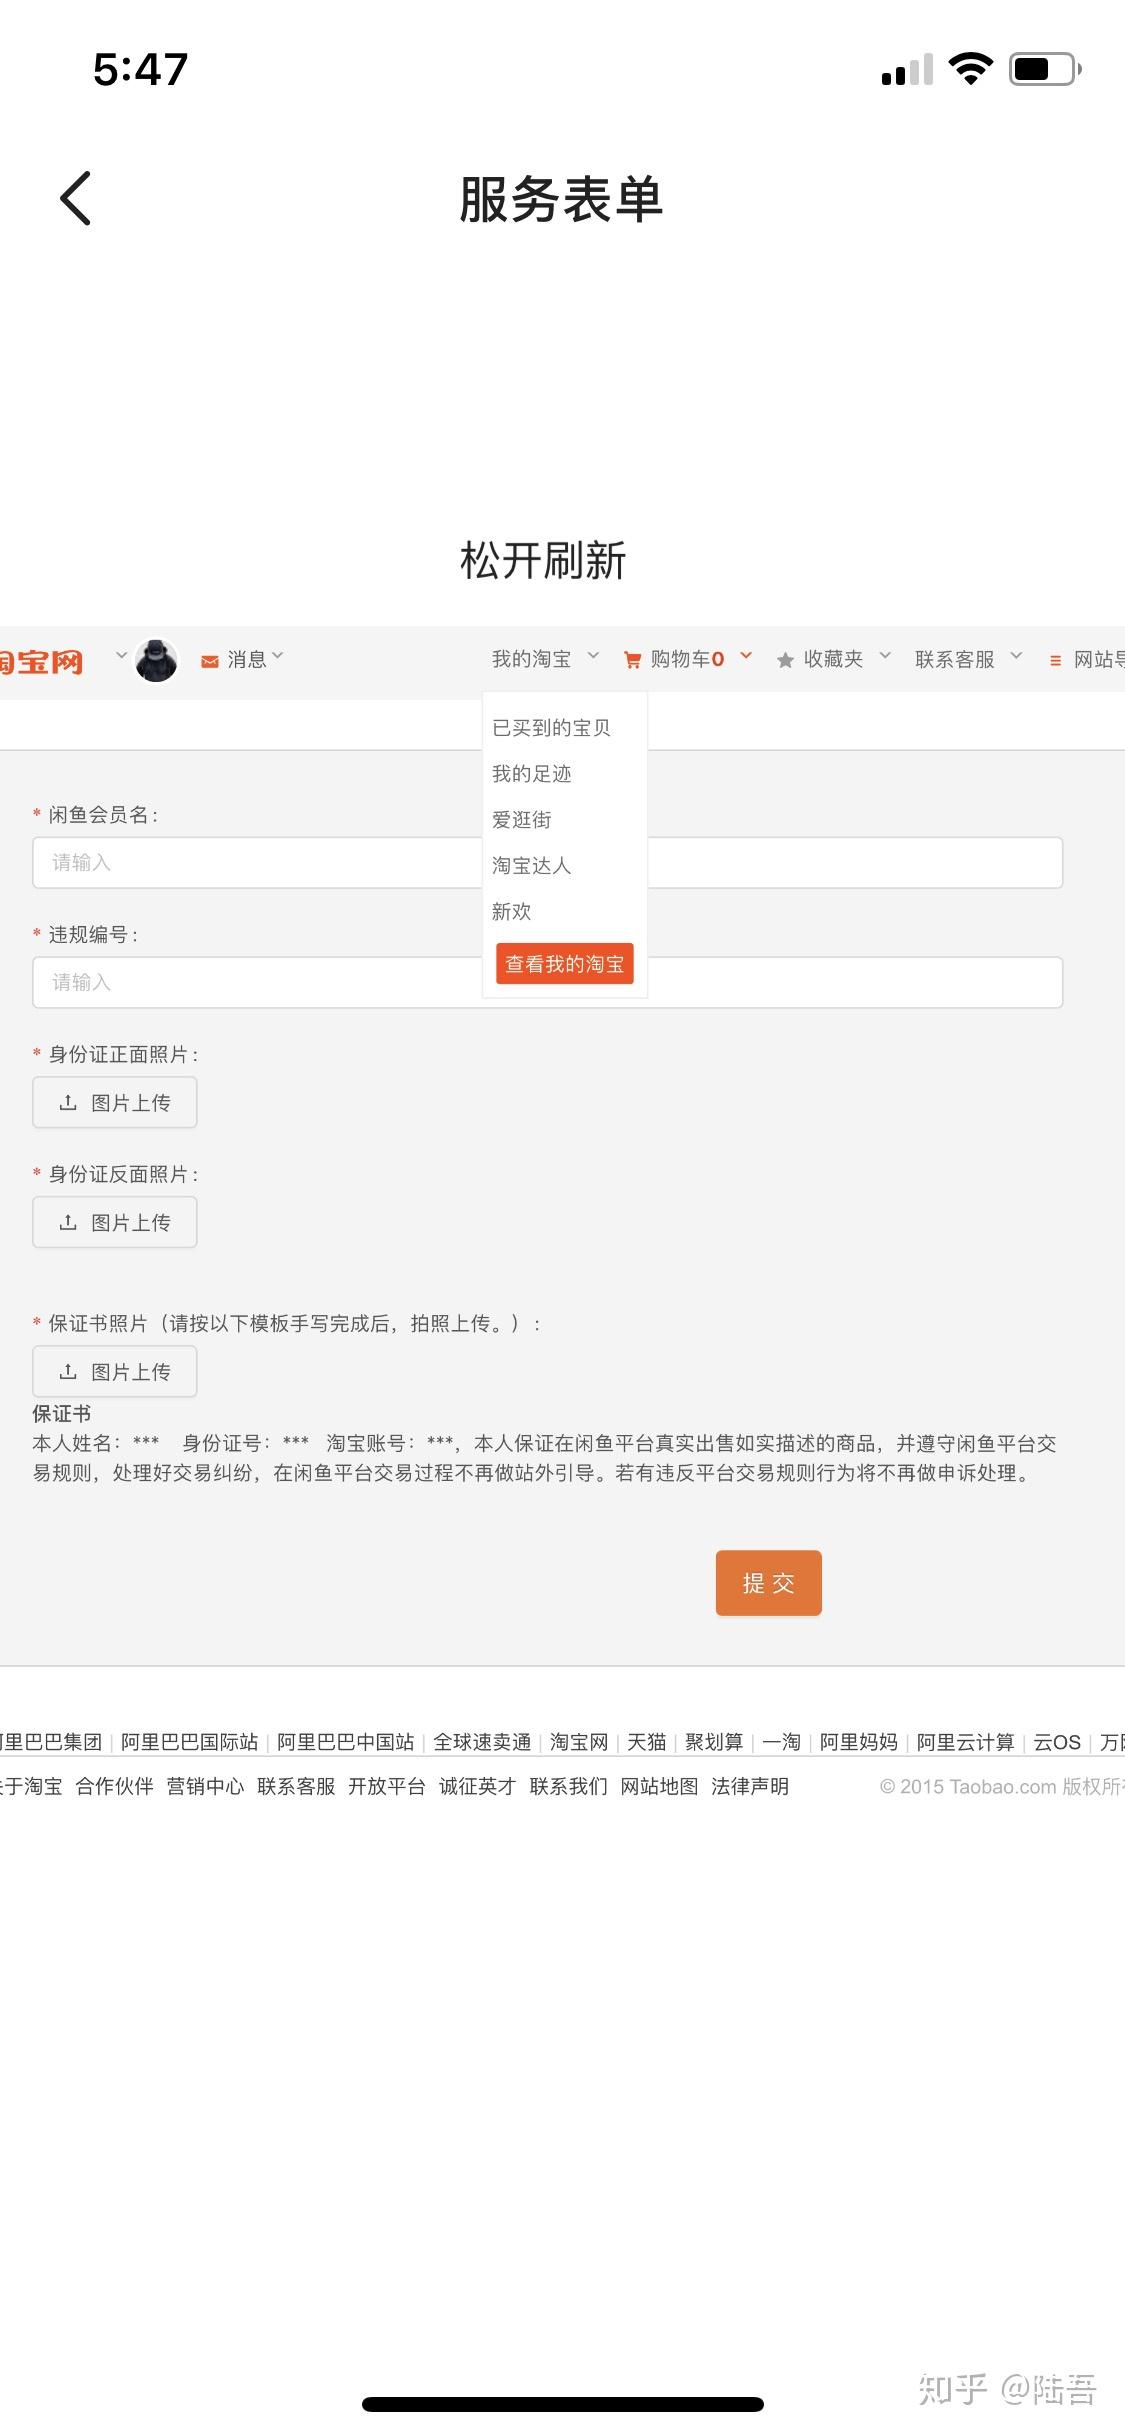This screenshot has width=1125, height=2436.
Task: Click the orange message envelope icon
Action: pos(210,661)
